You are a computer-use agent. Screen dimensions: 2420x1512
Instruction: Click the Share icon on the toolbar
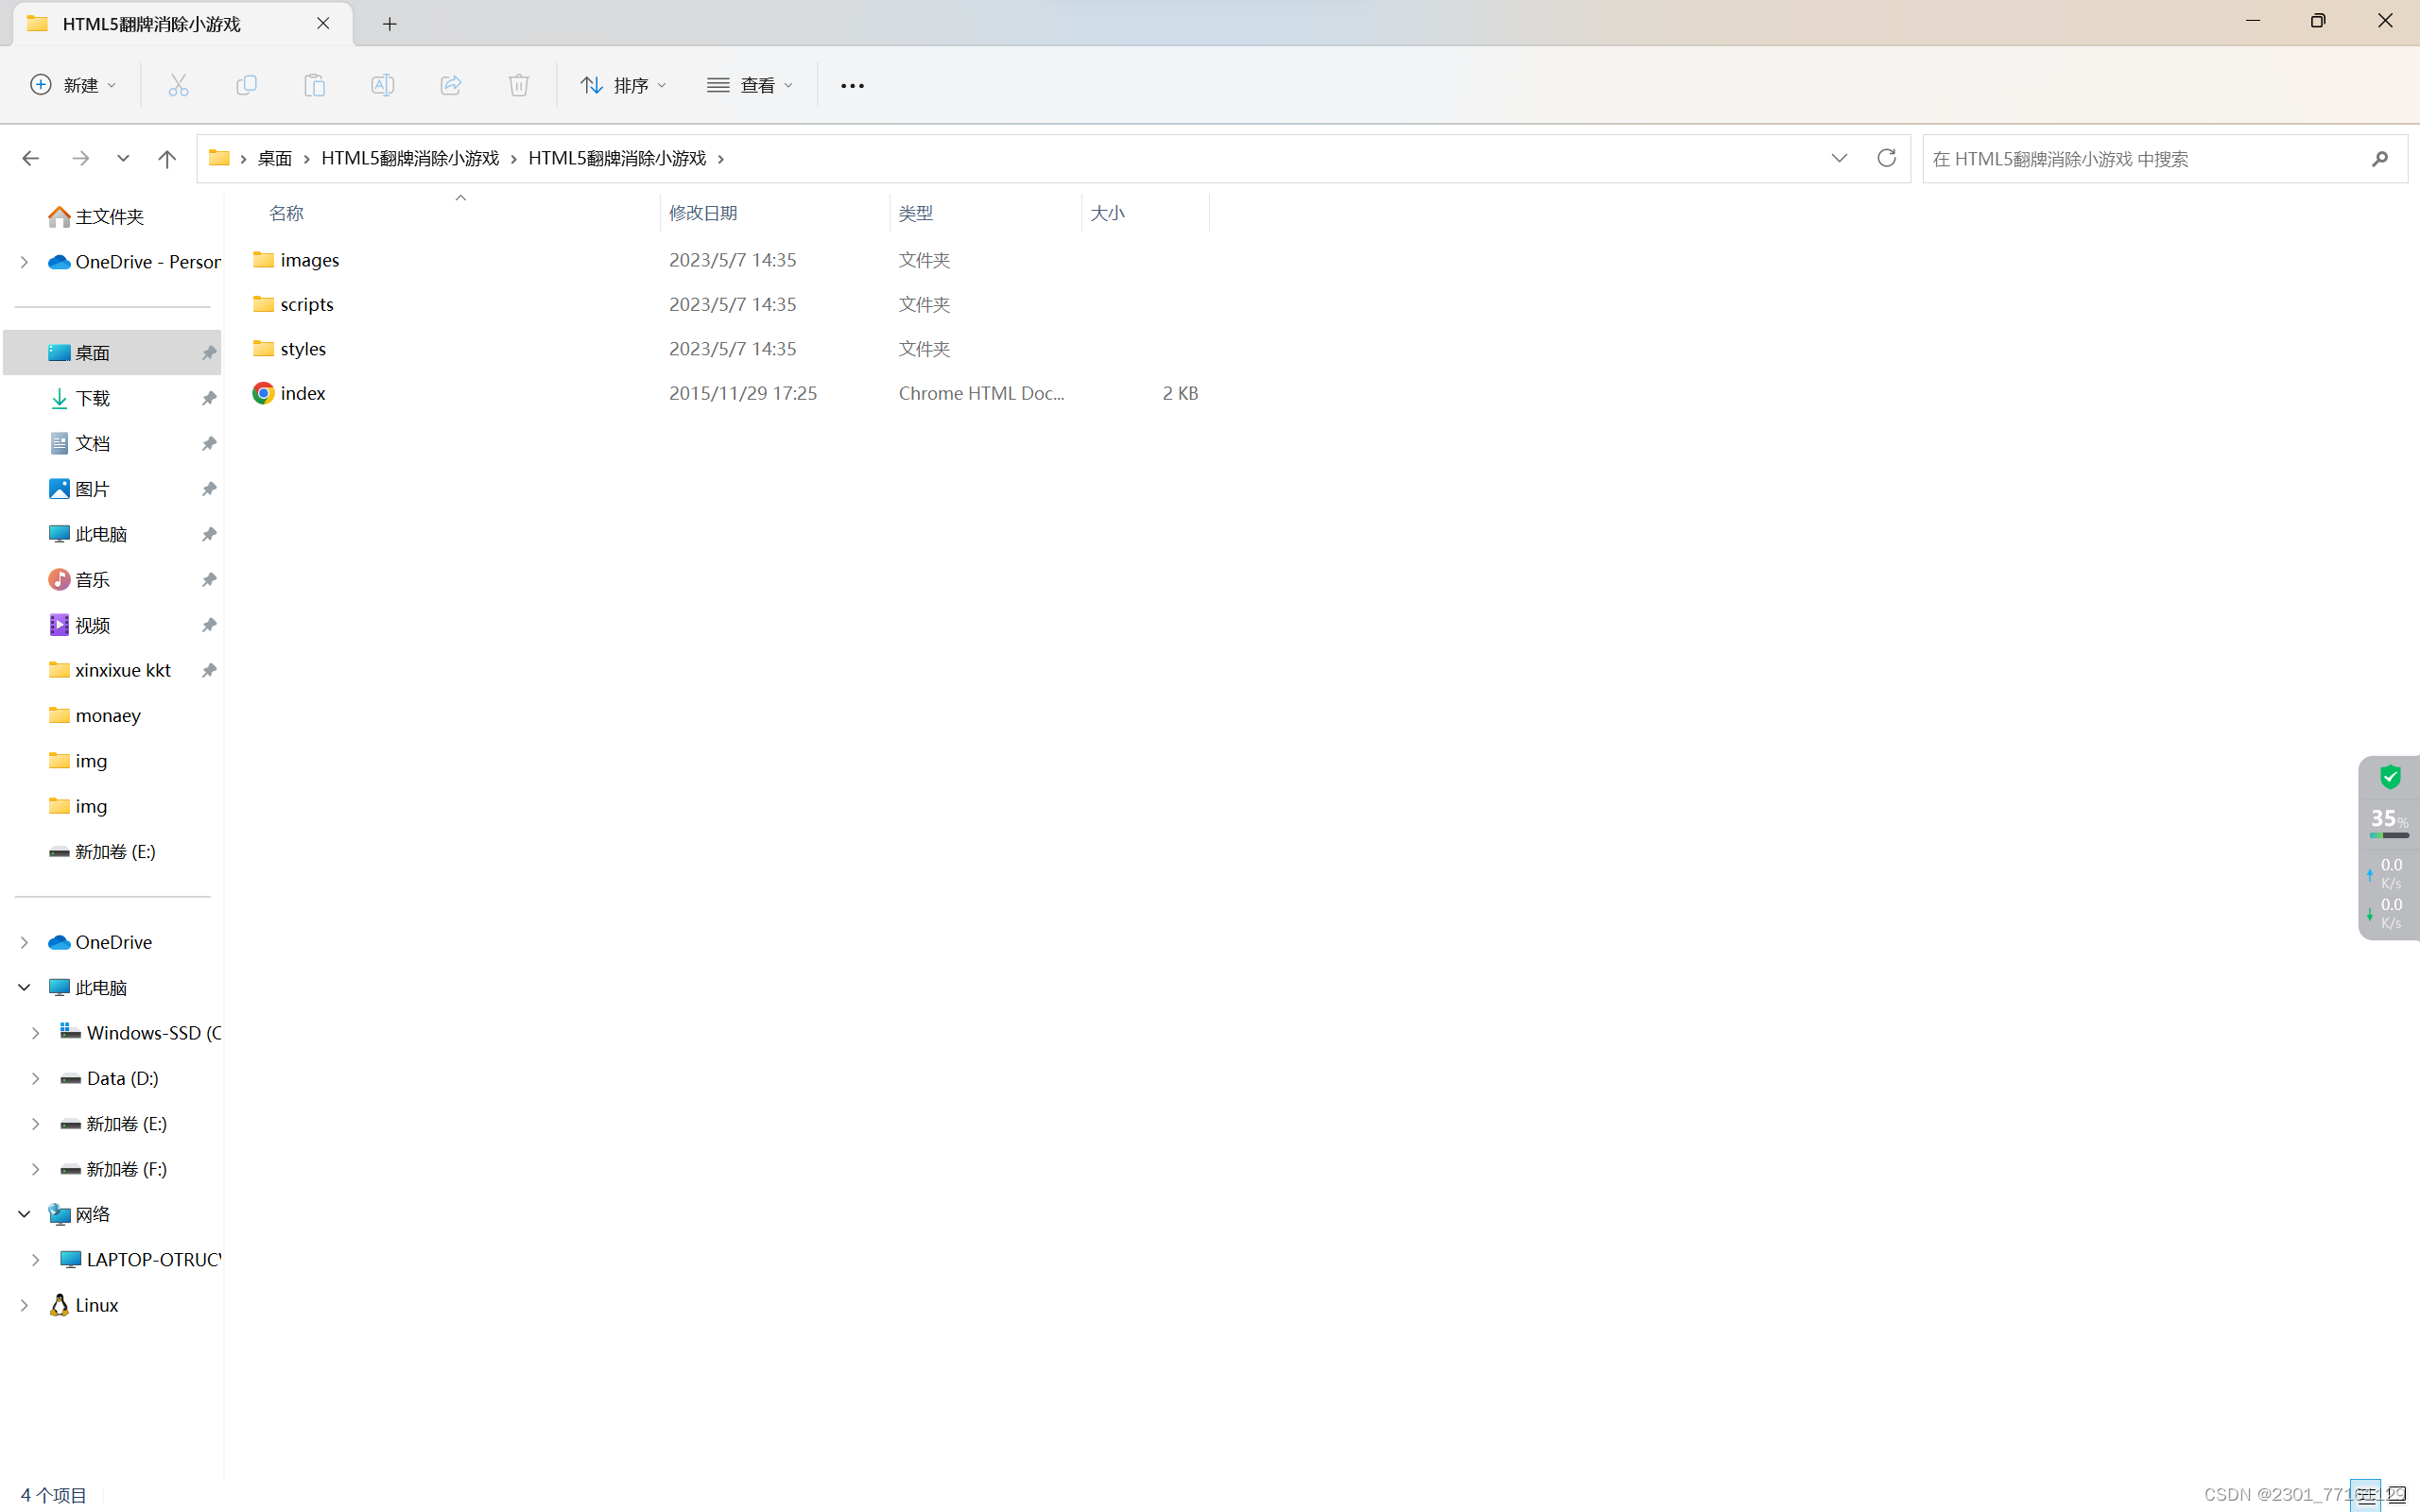click(450, 85)
